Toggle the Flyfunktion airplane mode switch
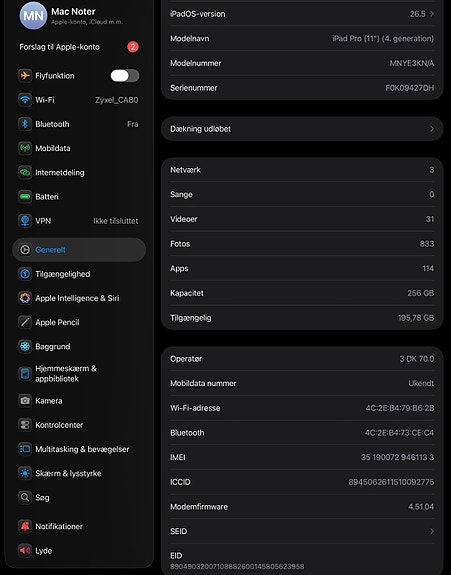 tap(125, 76)
